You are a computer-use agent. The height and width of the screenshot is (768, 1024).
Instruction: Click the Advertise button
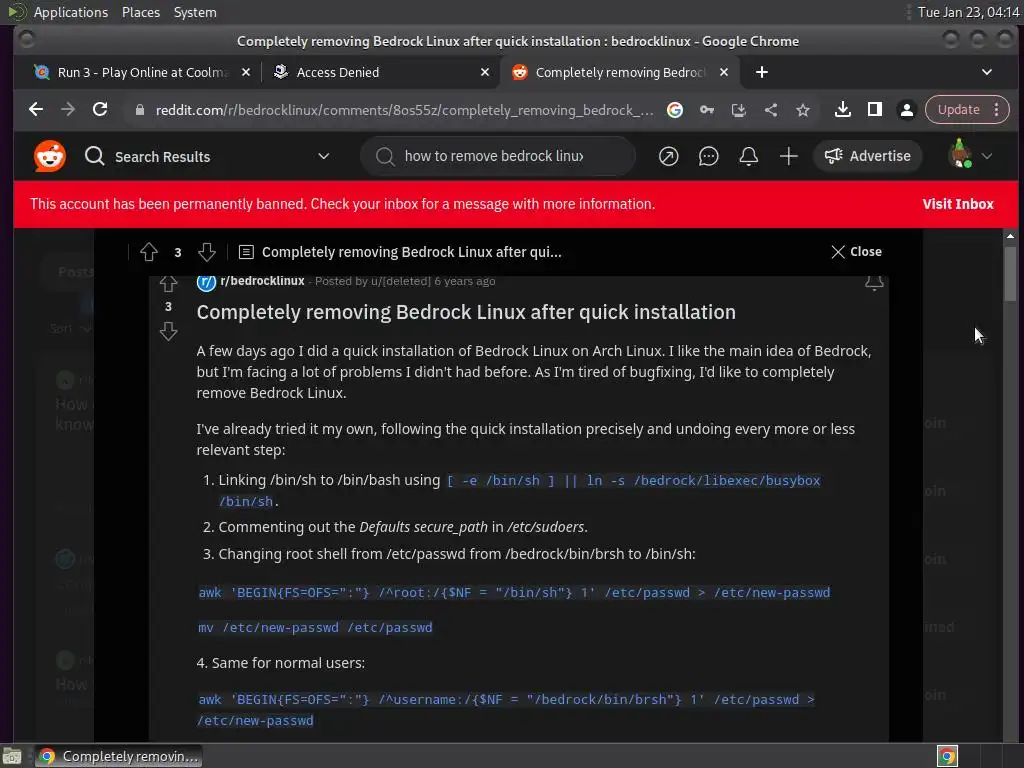[867, 156]
